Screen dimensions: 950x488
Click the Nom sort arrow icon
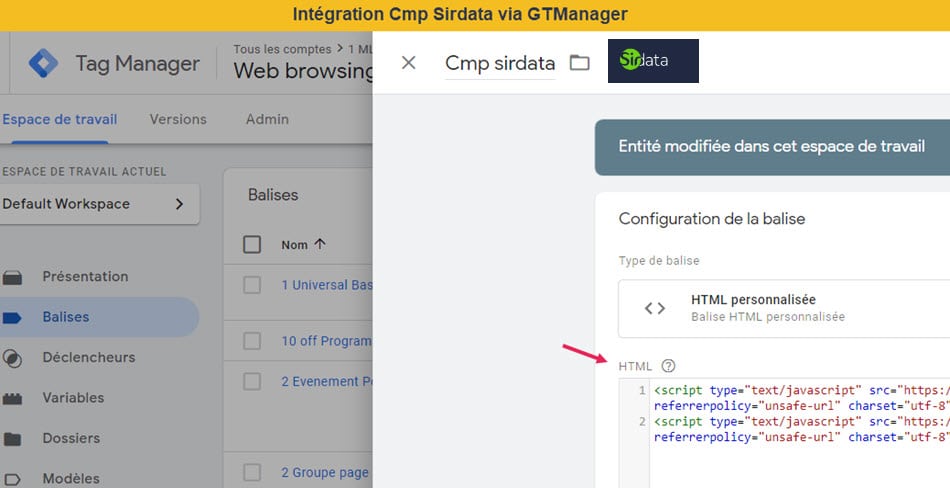[x=320, y=244]
